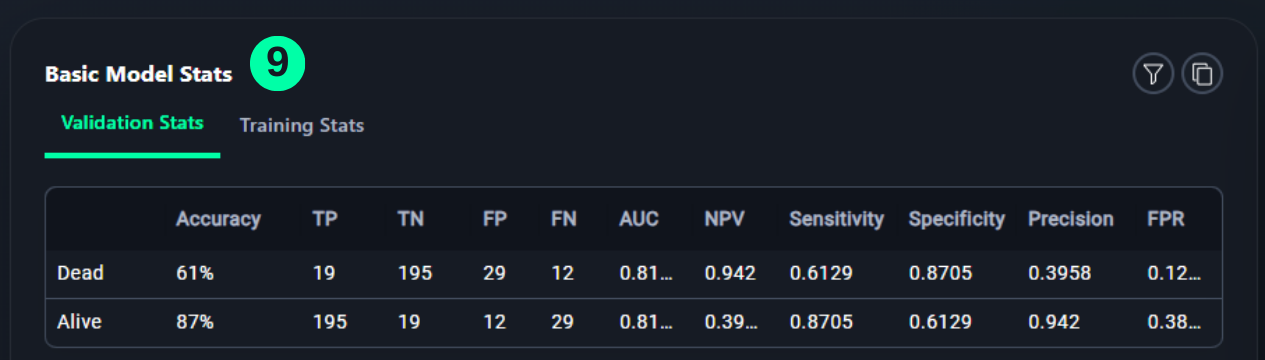This screenshot has height=360, width=1265.
Task: Click the FN column header
Action: pyautogui.click(x=563, y=219)
